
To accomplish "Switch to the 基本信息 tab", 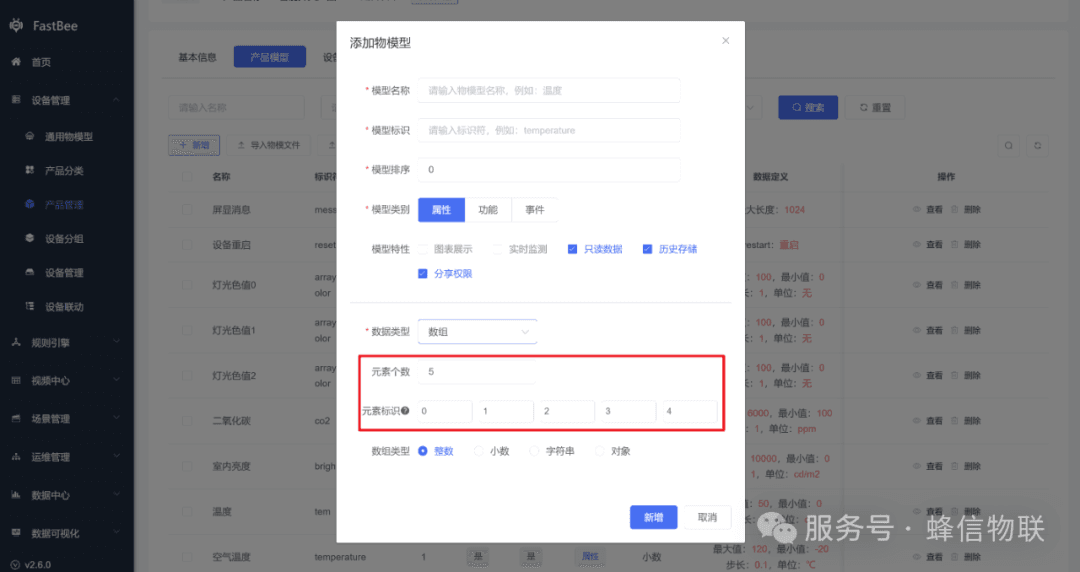I will [198, 57].
